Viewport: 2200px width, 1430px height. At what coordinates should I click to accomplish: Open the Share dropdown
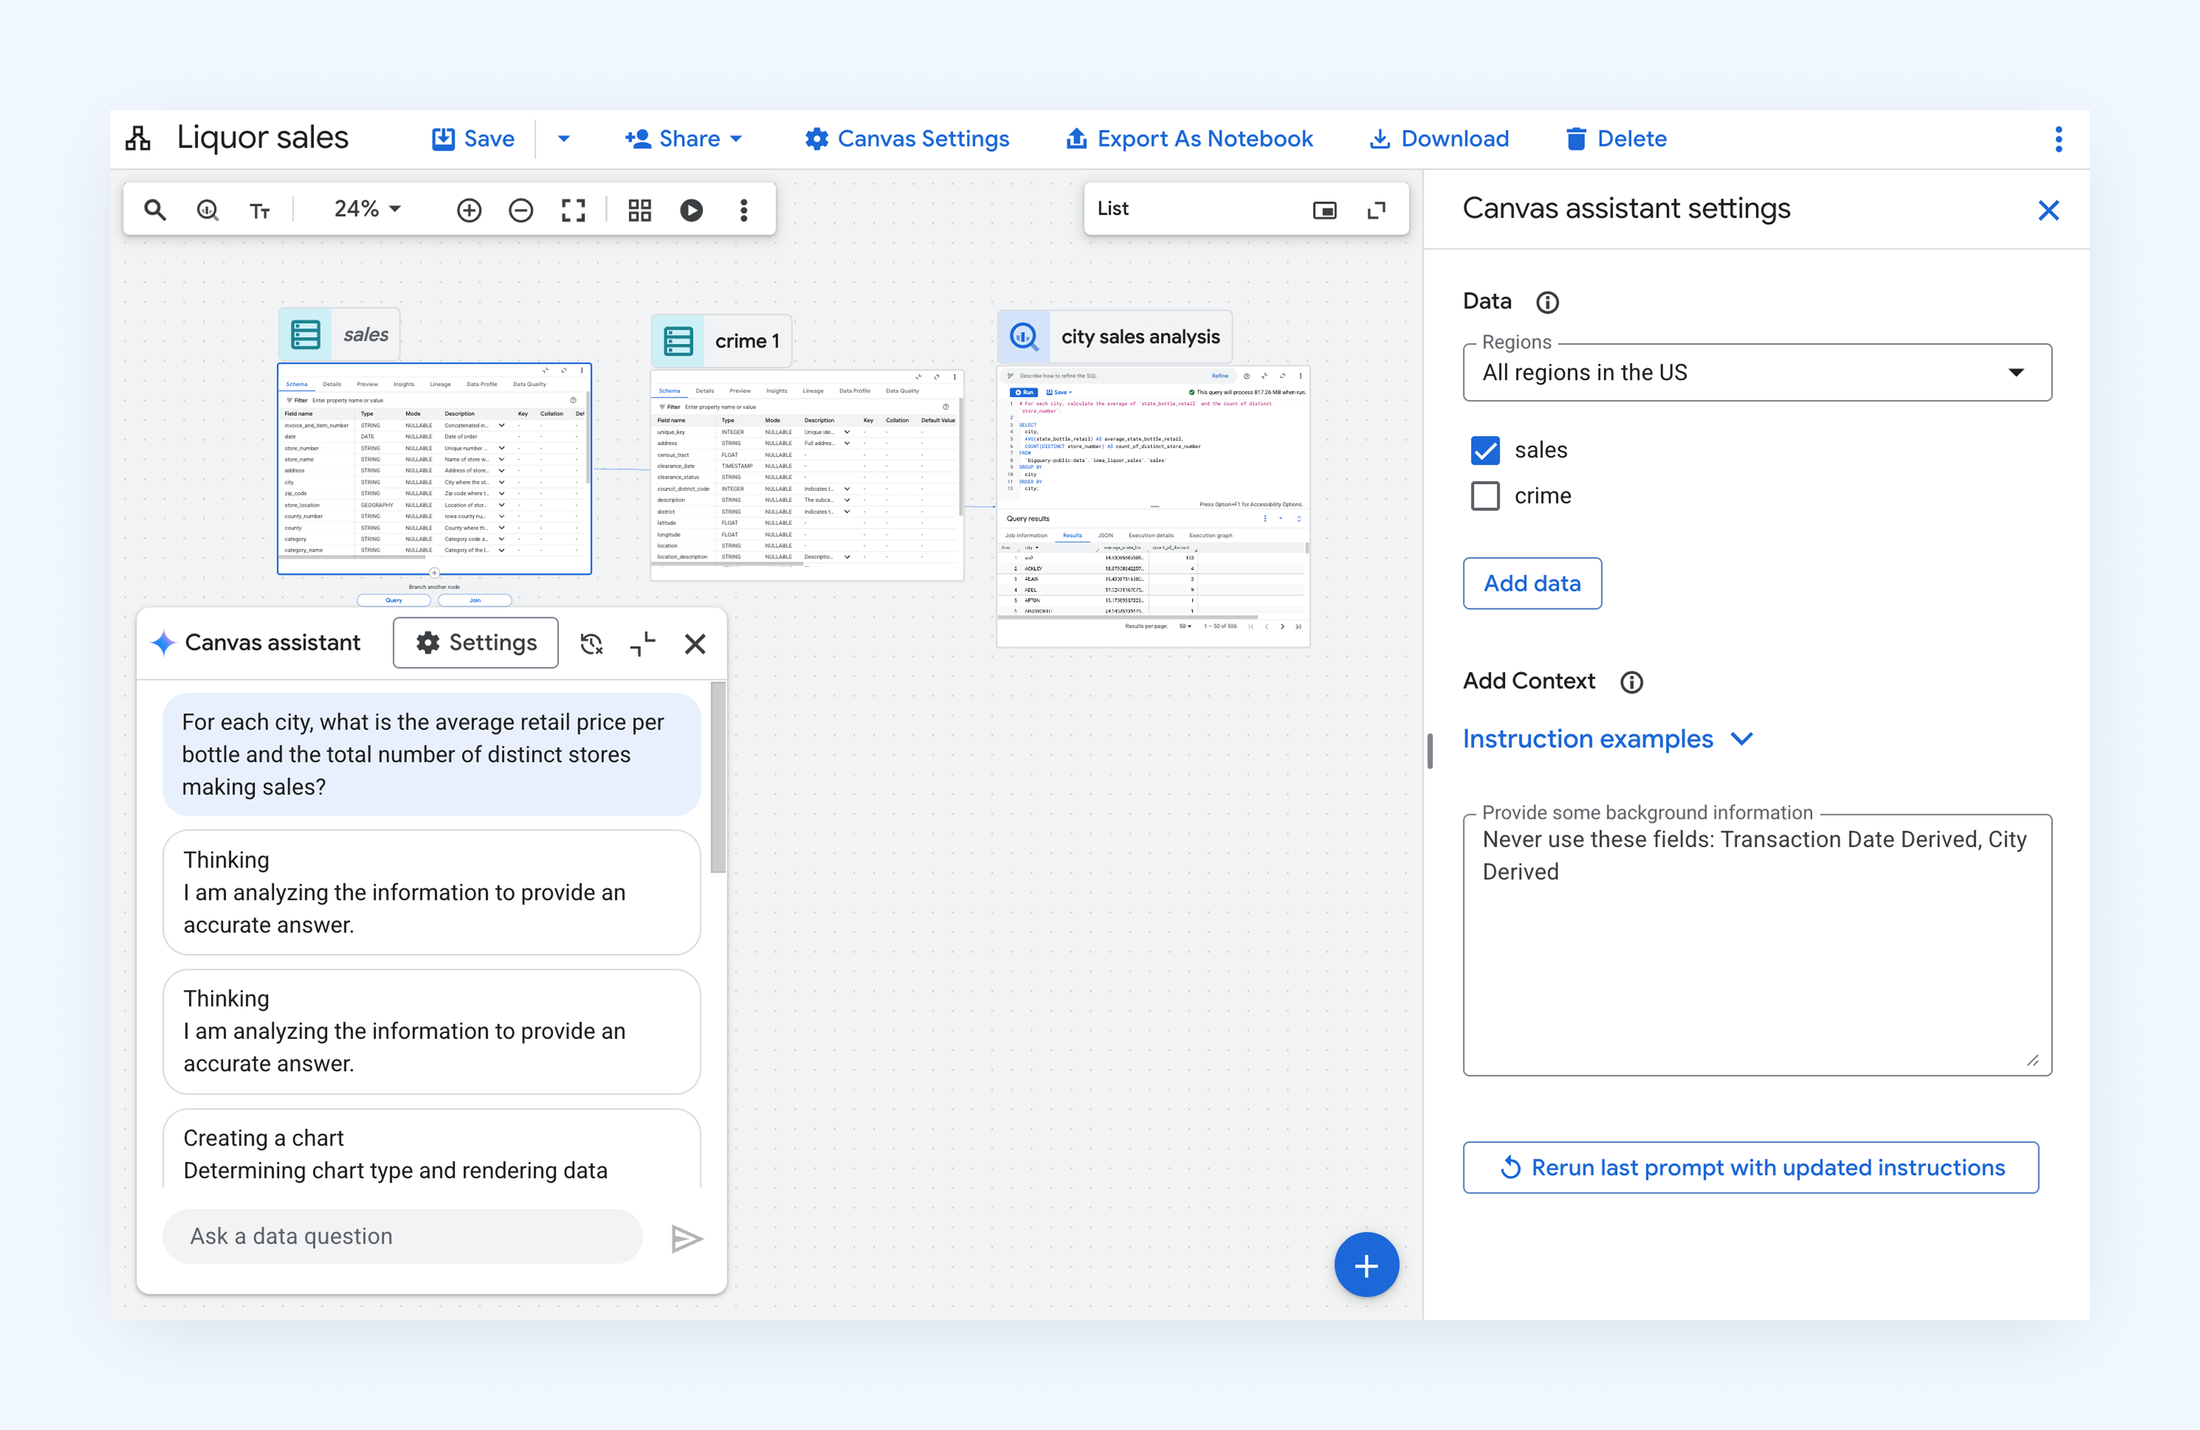click(x=684, y=138)
